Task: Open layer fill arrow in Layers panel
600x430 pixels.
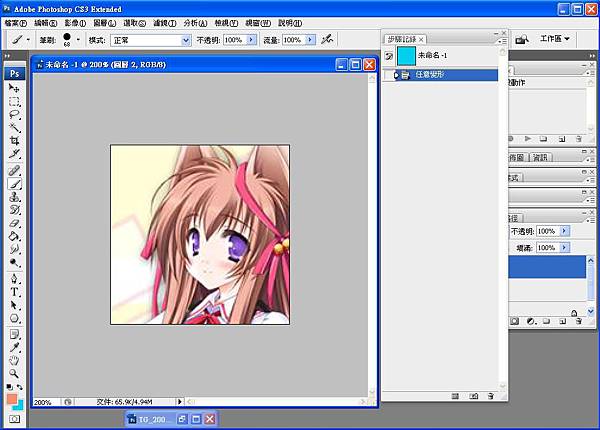Action: tap(565, 248)
